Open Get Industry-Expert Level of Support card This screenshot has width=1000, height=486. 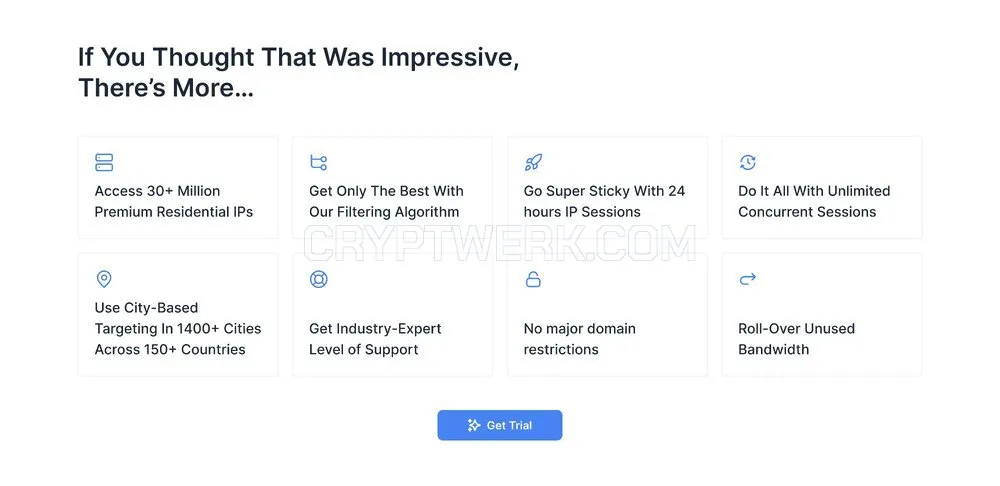pyautogui.click(x=392, y=314)
